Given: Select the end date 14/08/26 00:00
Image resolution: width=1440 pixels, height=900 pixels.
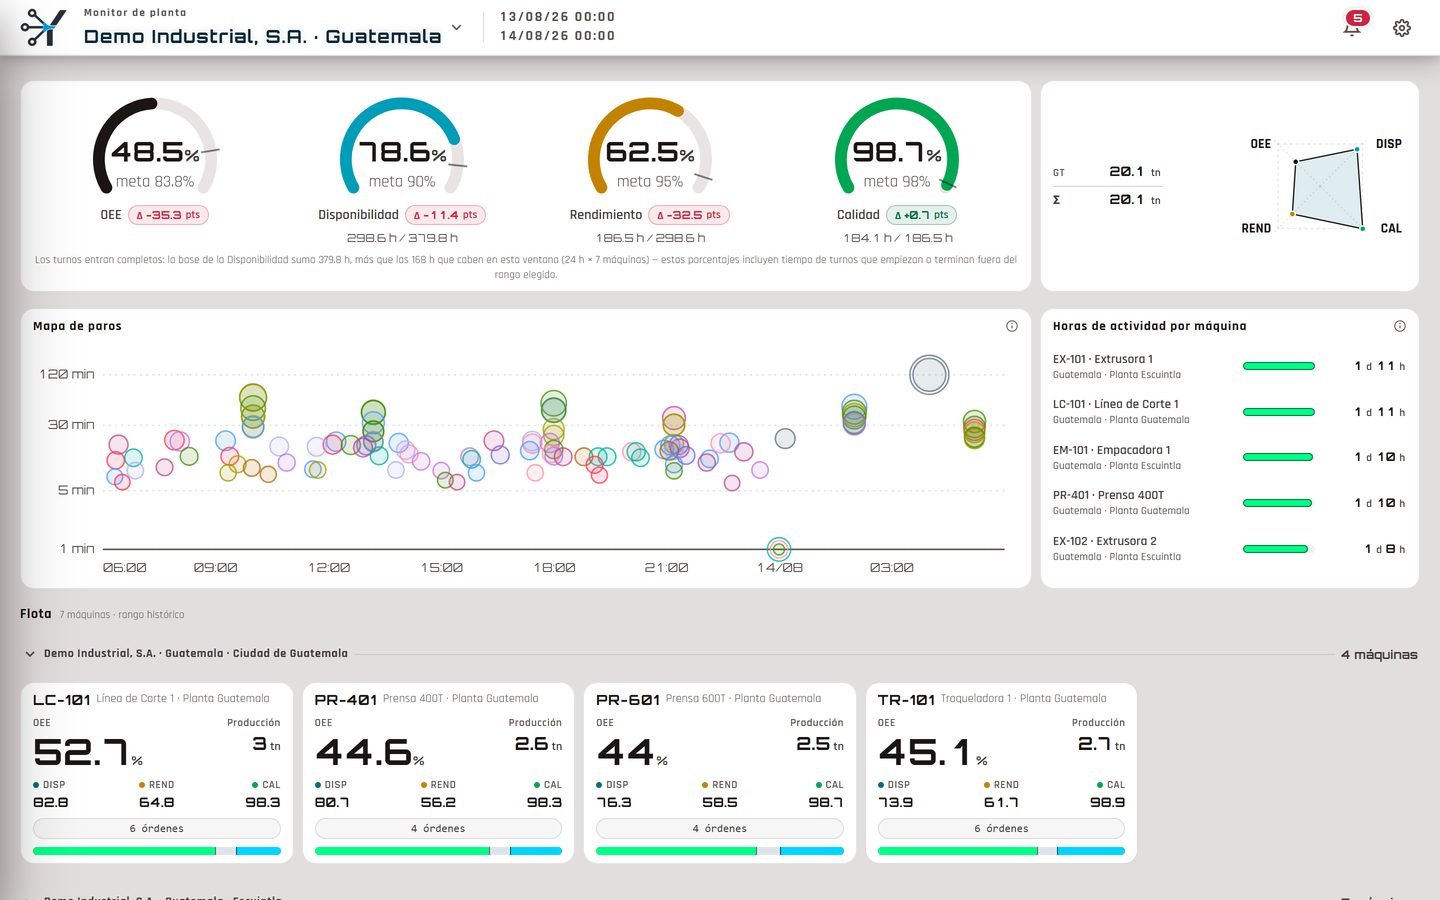Looking at the screenshot, I should 557,36.
